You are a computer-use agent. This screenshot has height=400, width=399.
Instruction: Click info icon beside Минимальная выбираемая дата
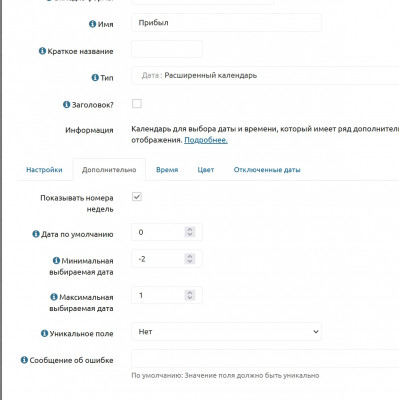click(56, 260)
